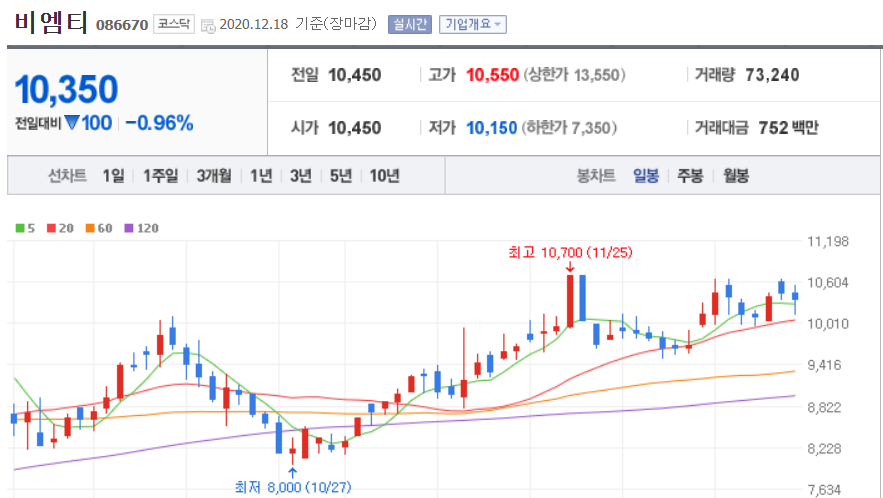Click the 실시간 button

[x=409, y=24]
